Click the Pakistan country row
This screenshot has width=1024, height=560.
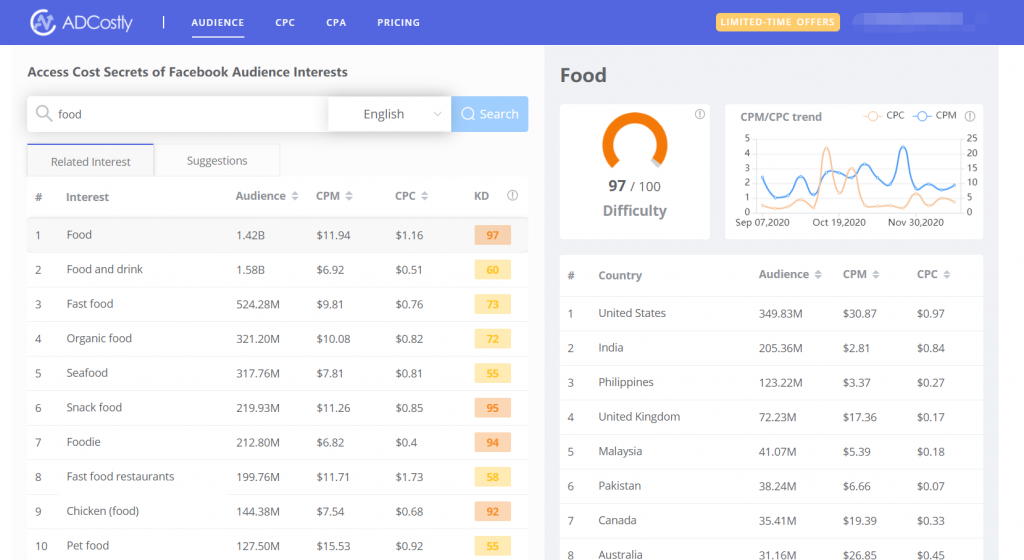tap(771, 486)
